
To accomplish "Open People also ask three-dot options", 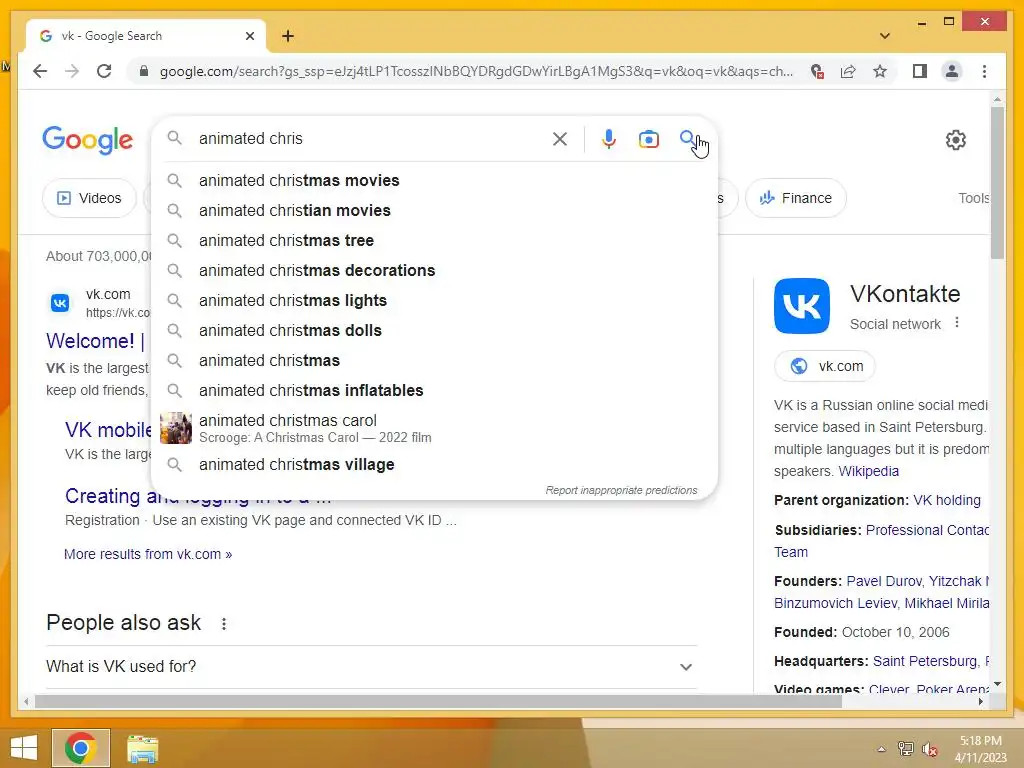I will coord(223,624).
